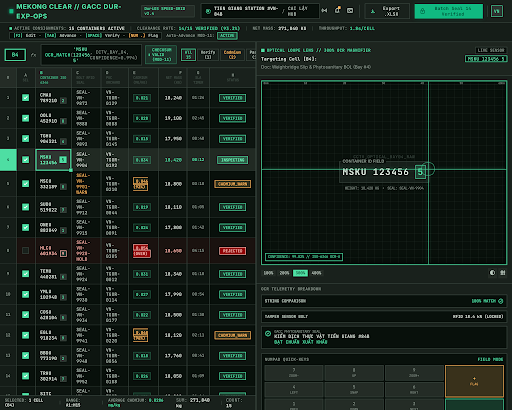Click the B4 cell reference box
Screen dimensions: 512x410
pyautogui.click(x=15, y=55)
